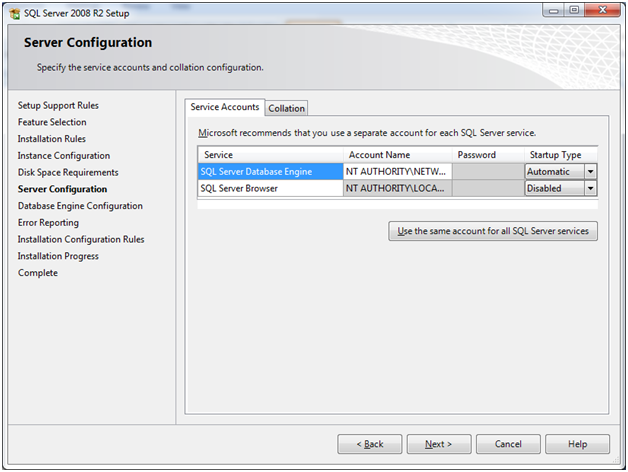Expand Startup Type dropdown for SQL Server Browser
The height and width of the screenshot is (472, 628).
coord(590,188)
